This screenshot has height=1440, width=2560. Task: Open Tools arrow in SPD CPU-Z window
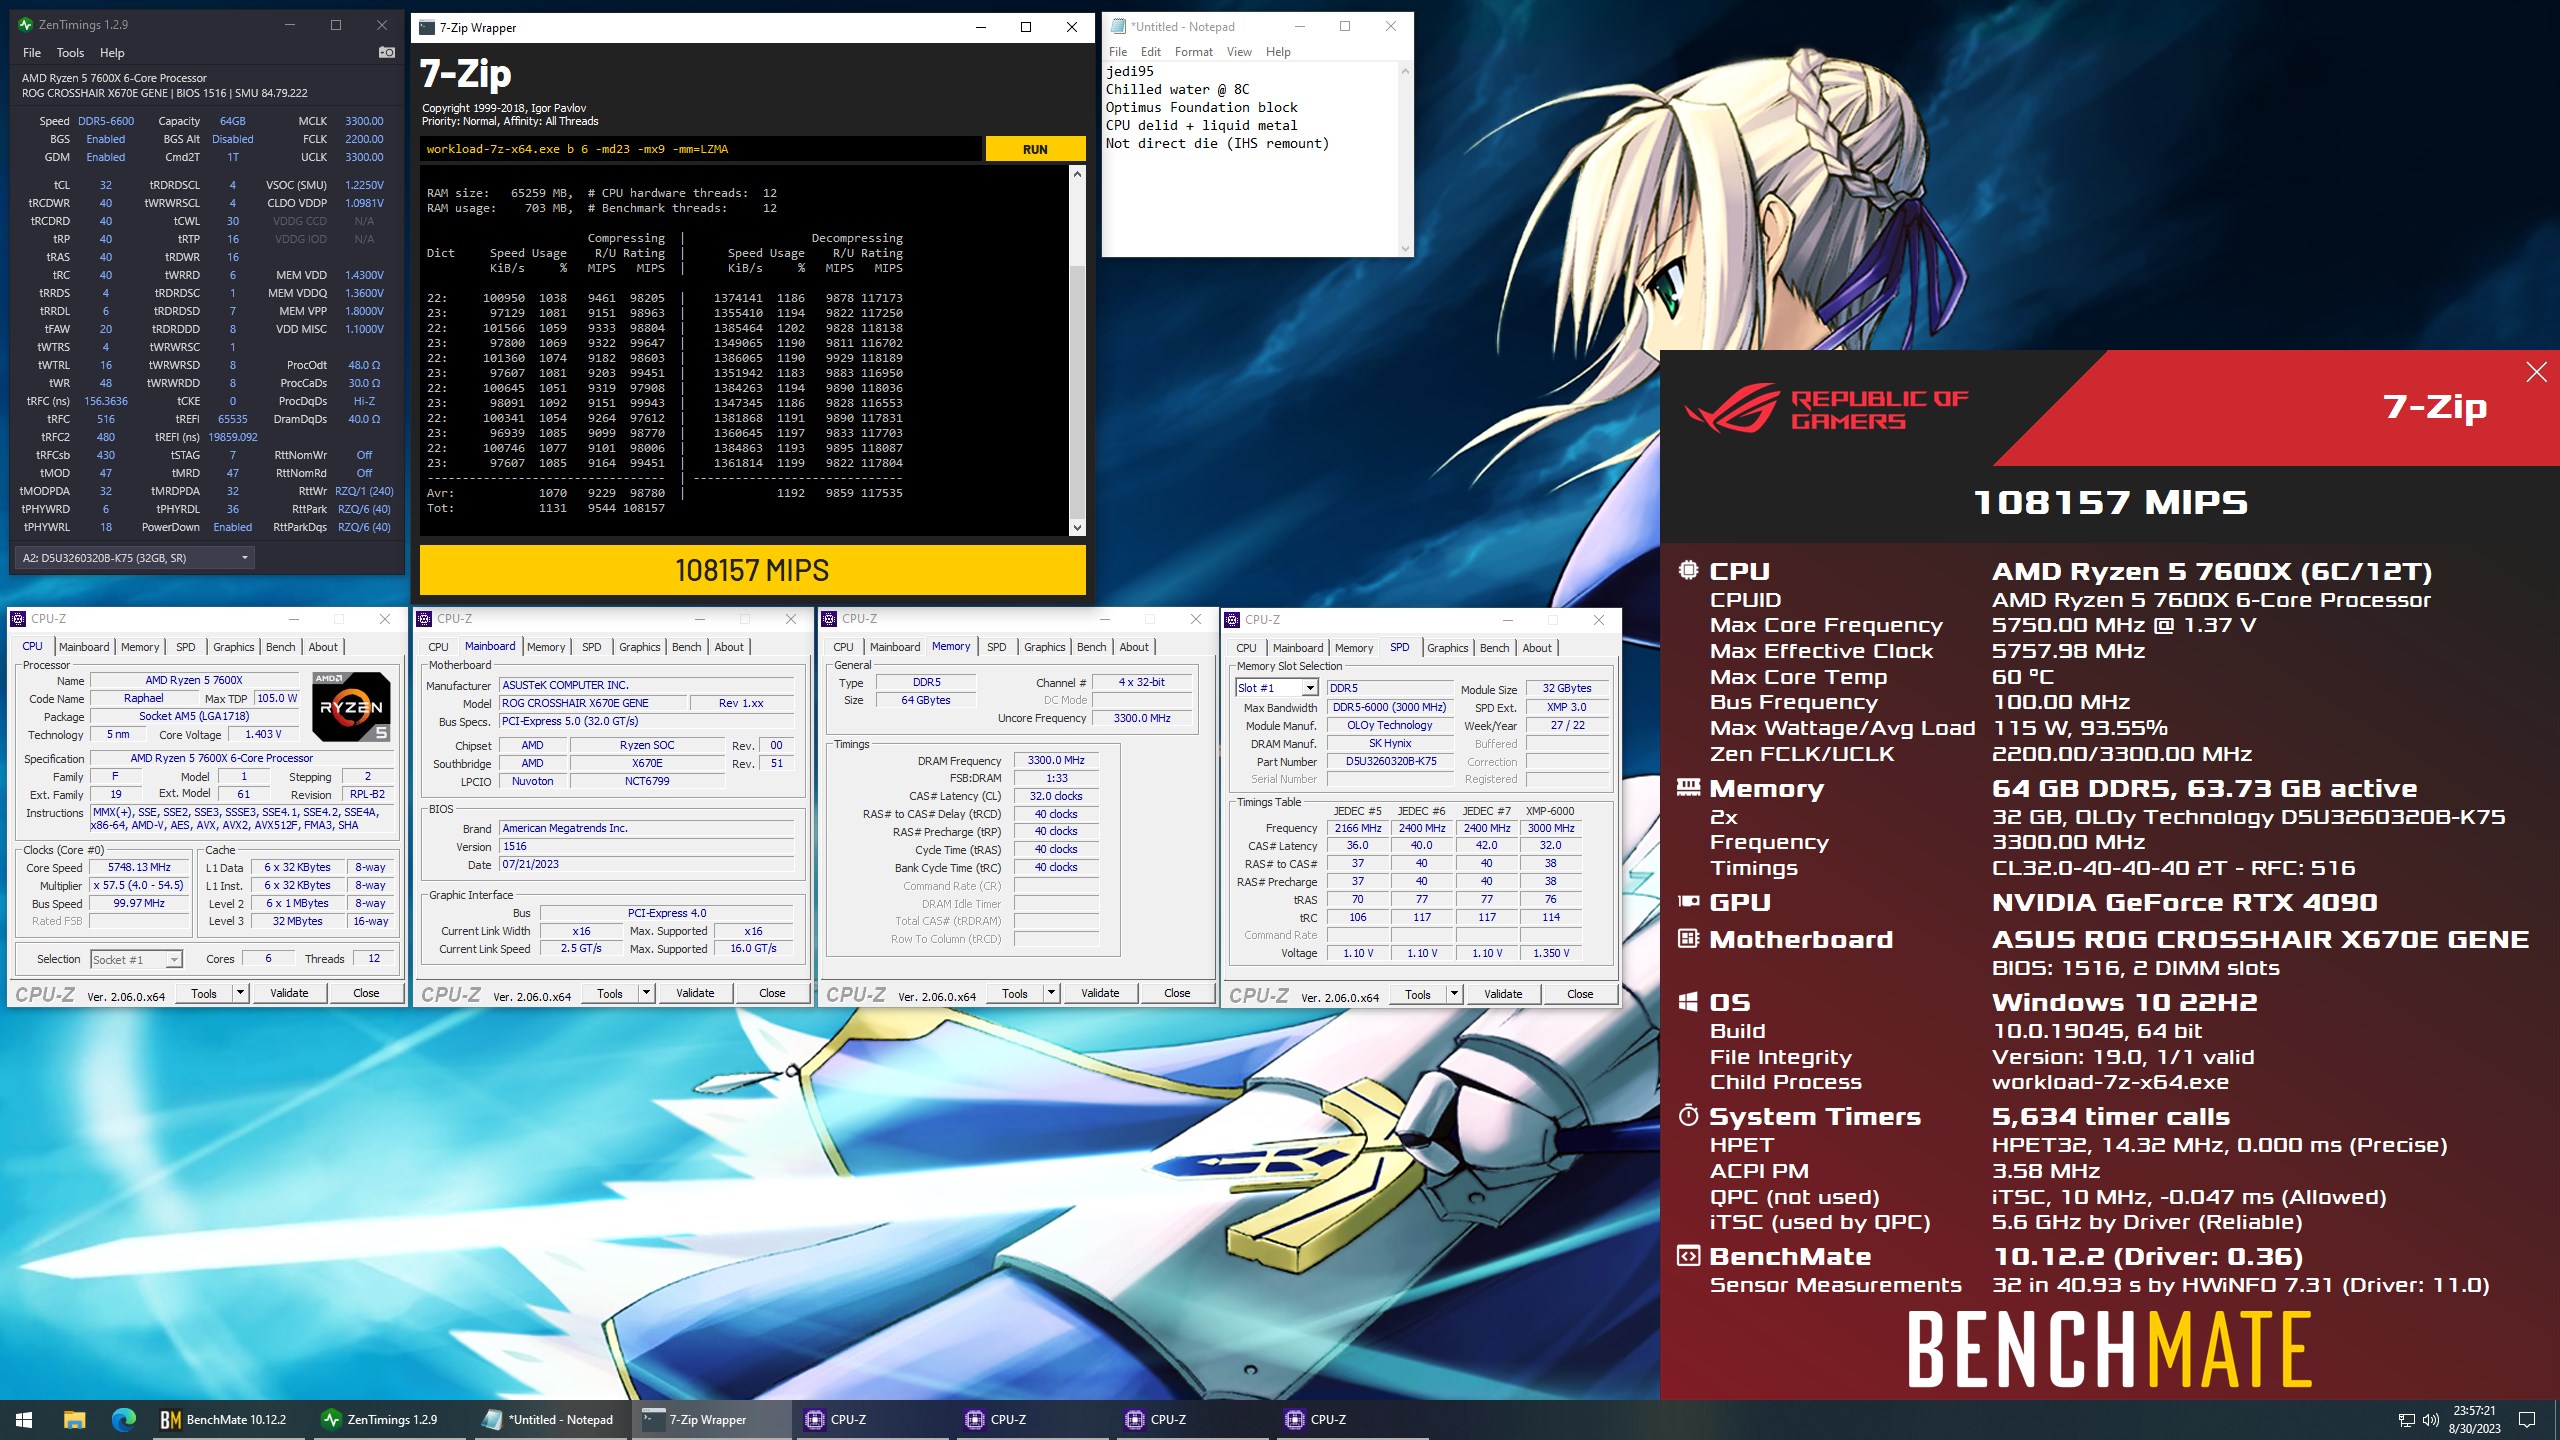(1454, 994)
